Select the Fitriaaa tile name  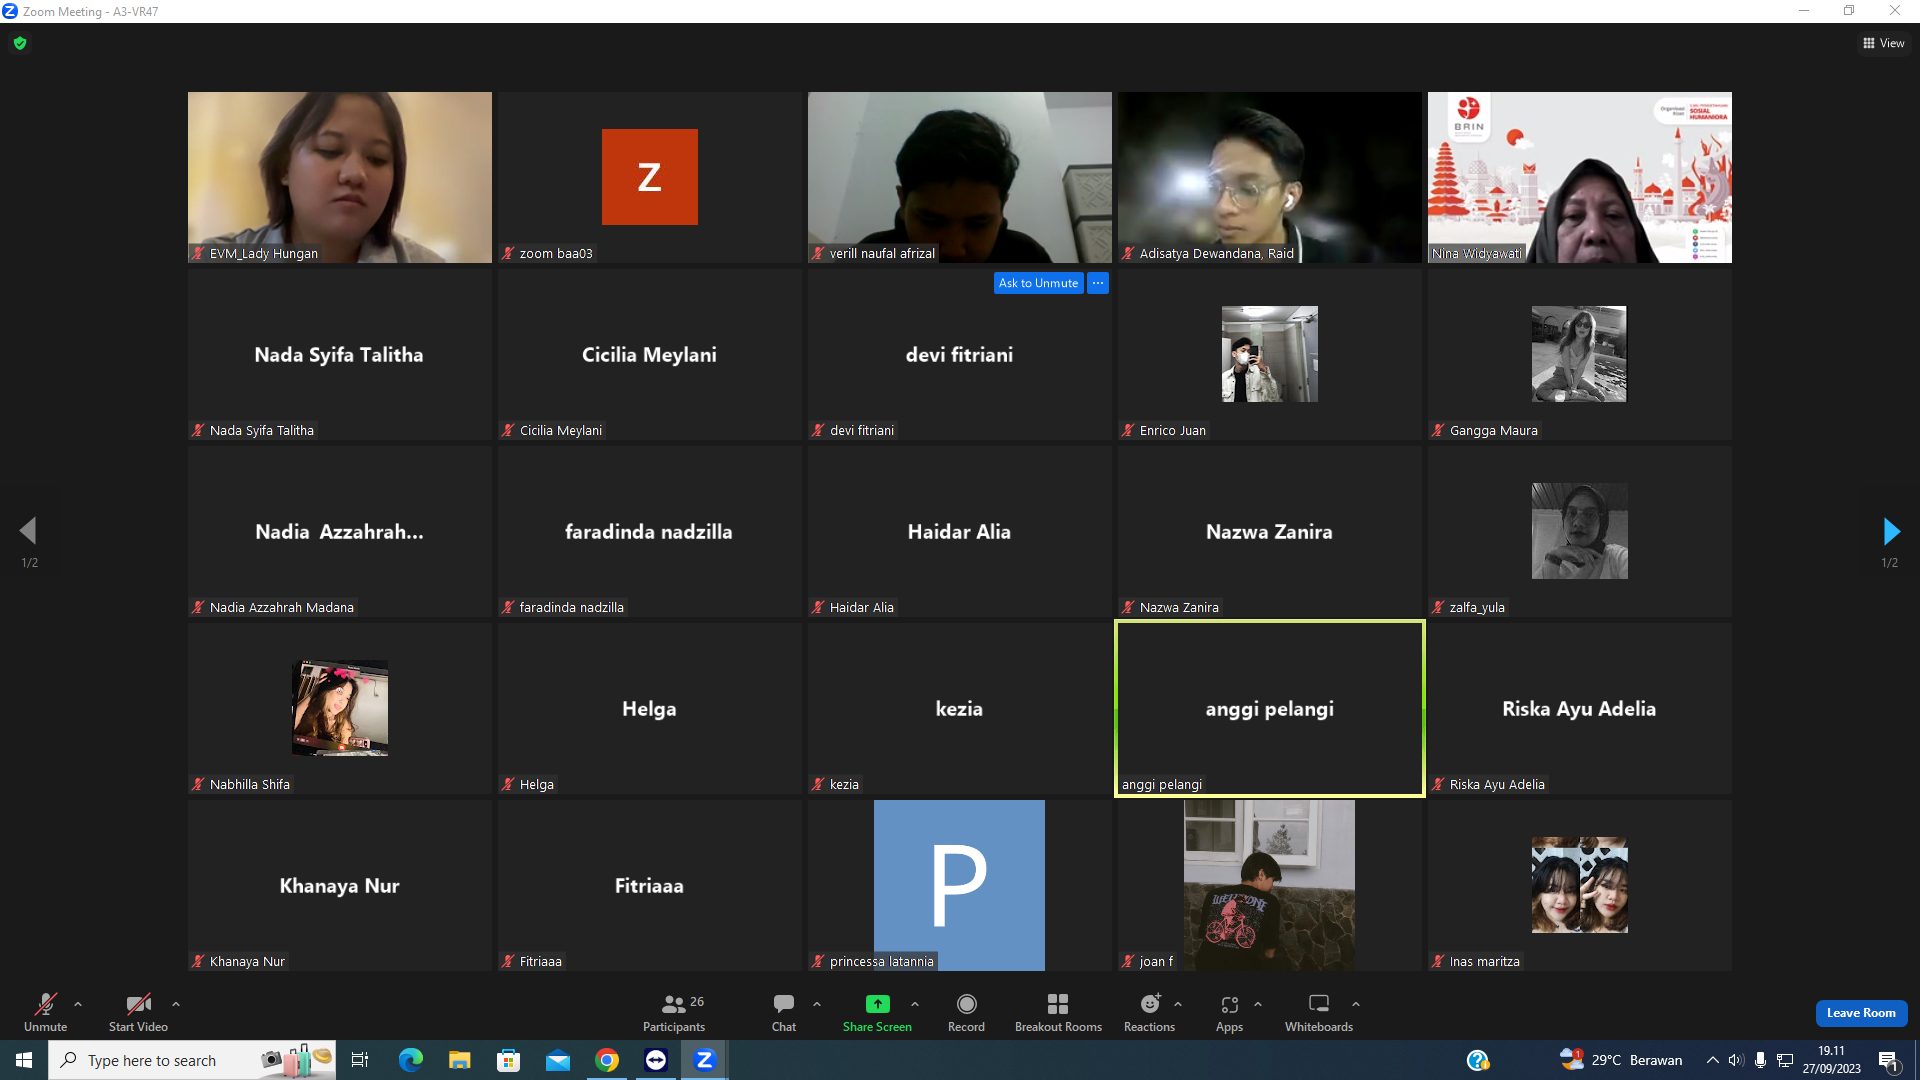tap(650, 886)
